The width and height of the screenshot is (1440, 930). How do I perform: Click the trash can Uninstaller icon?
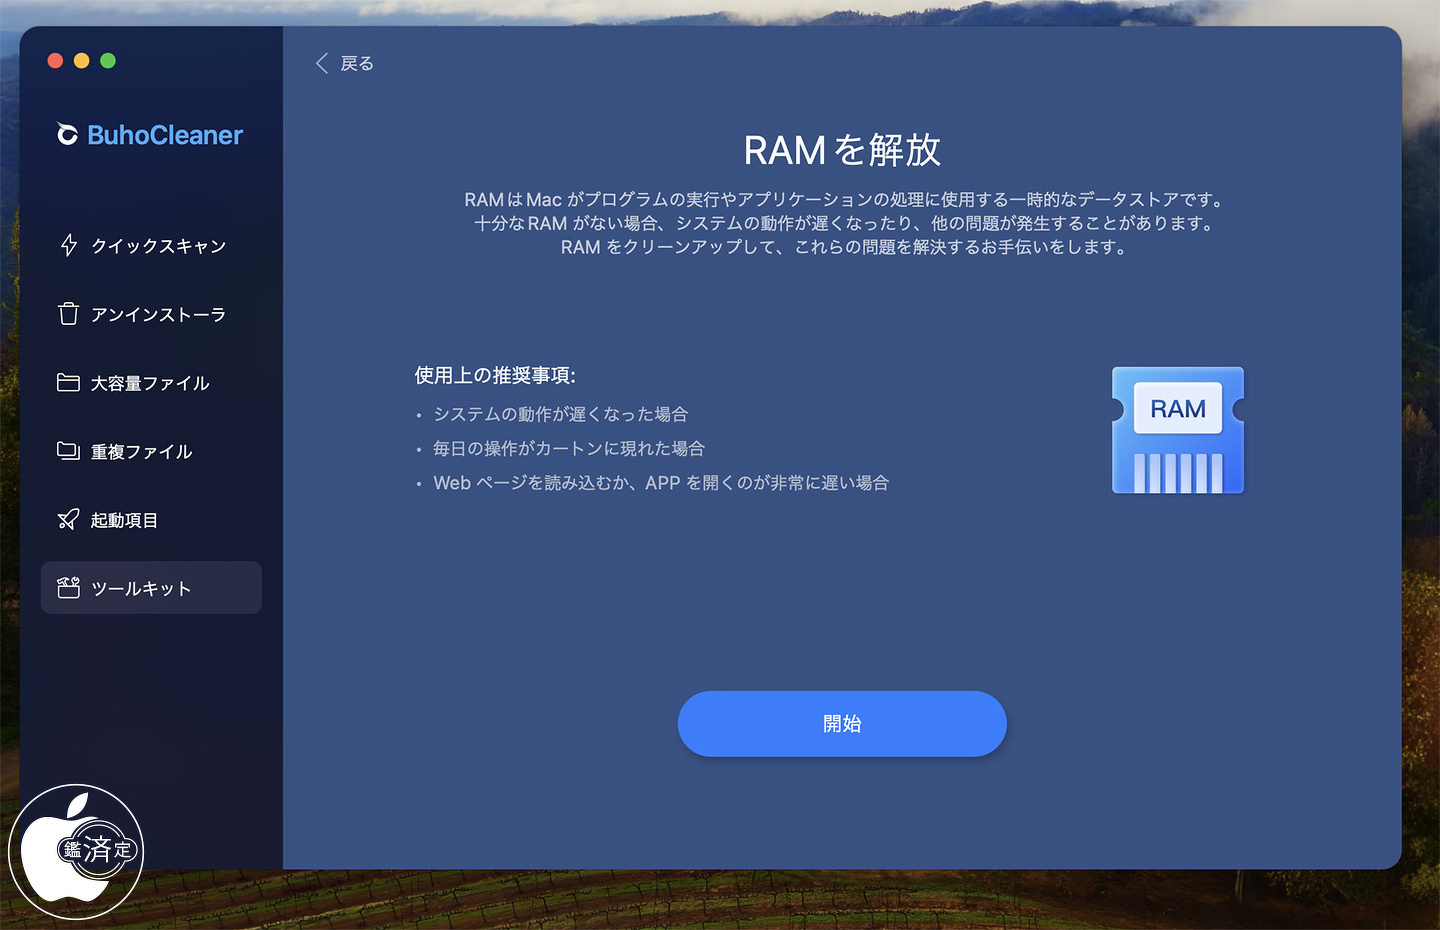68,314
